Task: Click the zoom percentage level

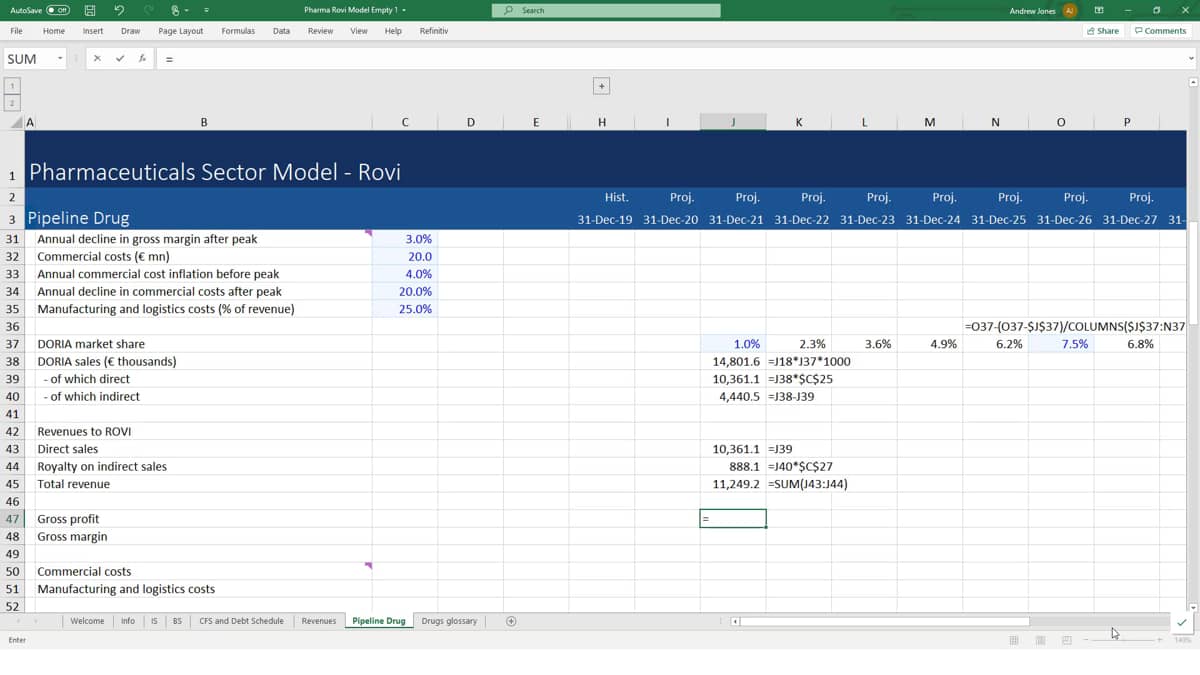Action: [x=1182, y=640]
